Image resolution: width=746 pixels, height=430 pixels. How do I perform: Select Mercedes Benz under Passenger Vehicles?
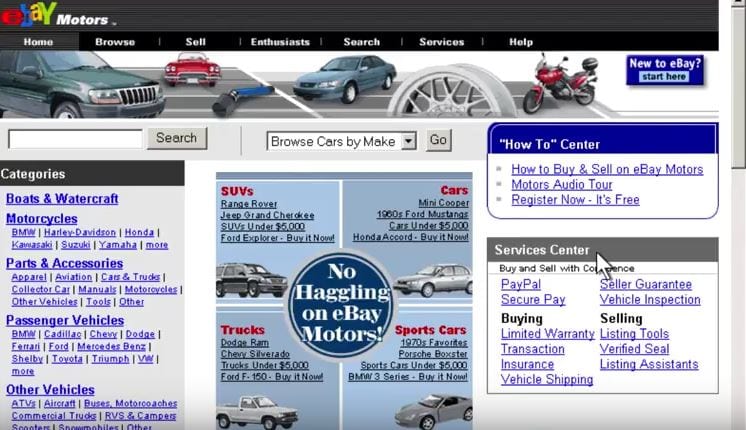pyautogui.click(x=111, y=347)
